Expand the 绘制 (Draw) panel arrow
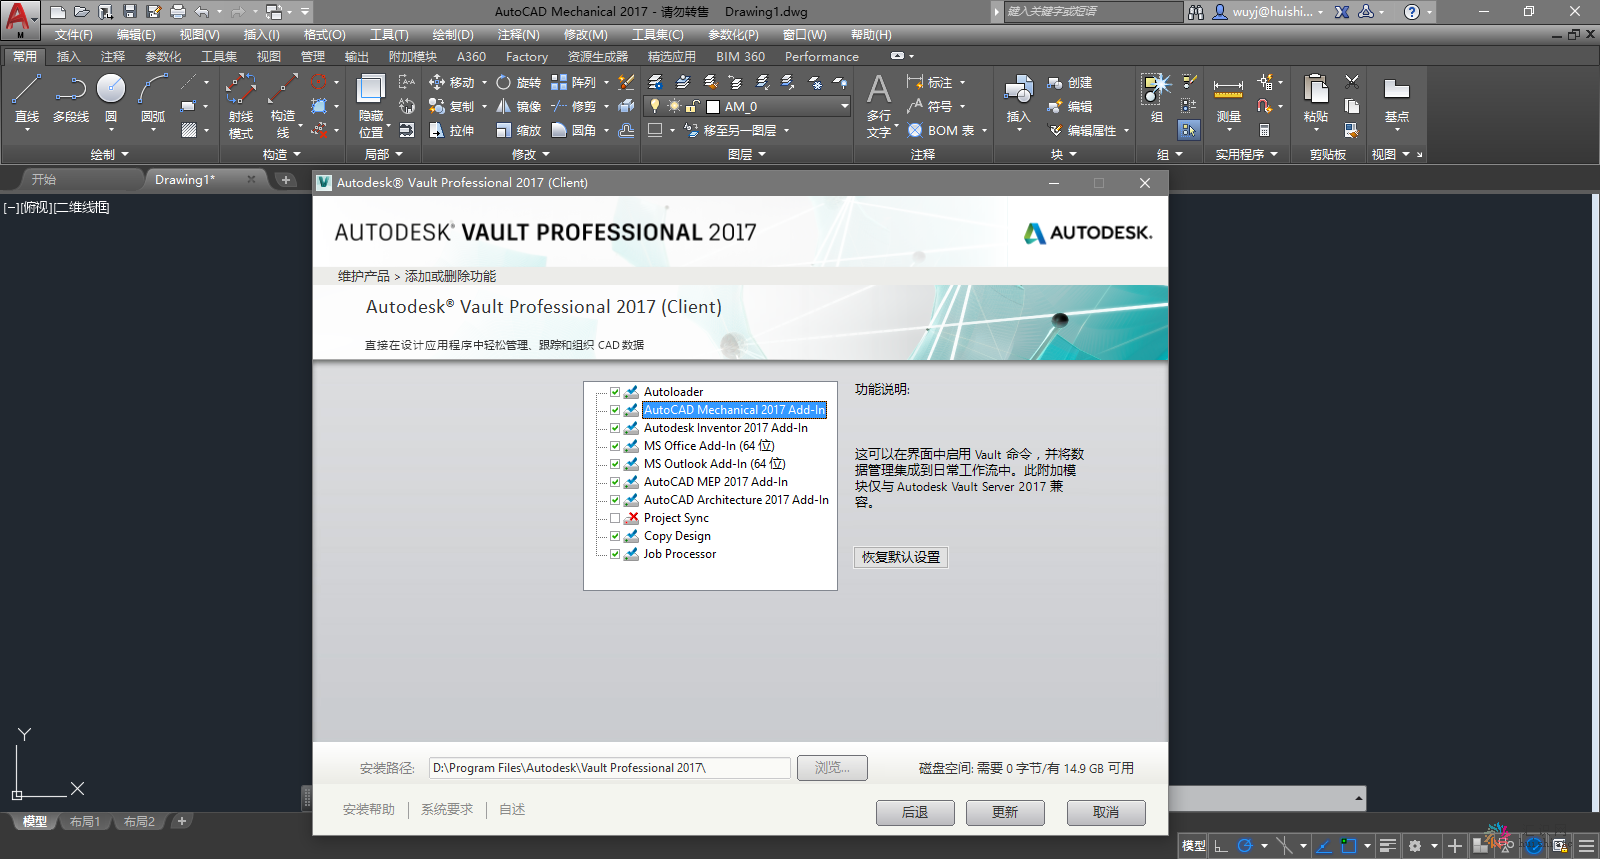 (x=125, y=155)
